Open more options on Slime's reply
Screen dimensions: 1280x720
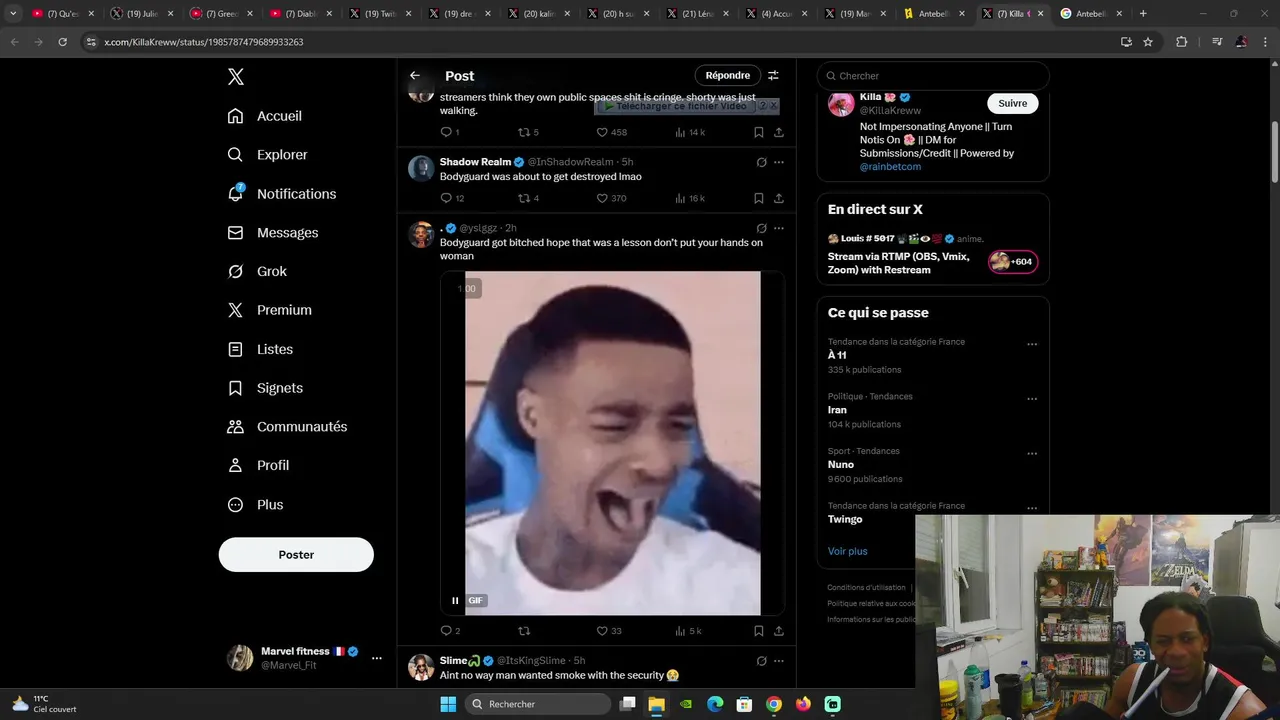point(778,661)
